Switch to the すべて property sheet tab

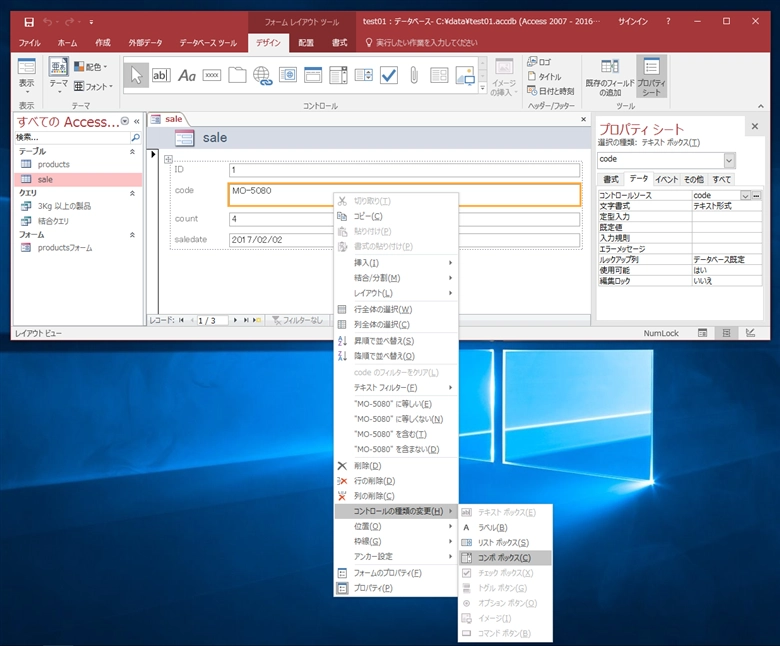coord(721,180)
